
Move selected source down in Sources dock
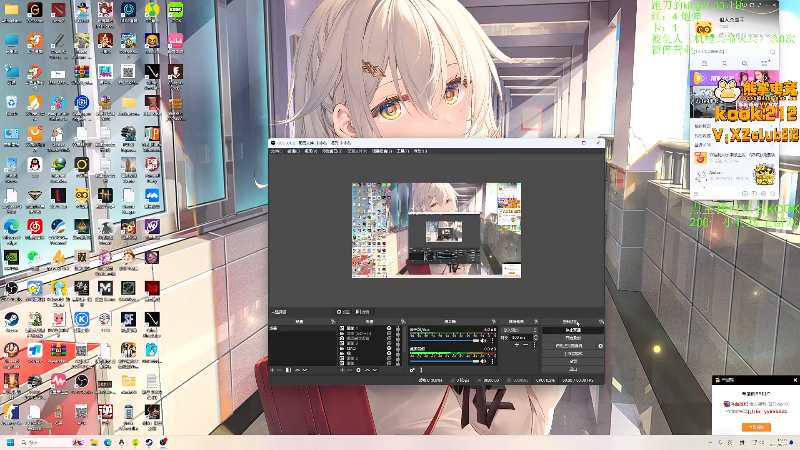[374, 370]
